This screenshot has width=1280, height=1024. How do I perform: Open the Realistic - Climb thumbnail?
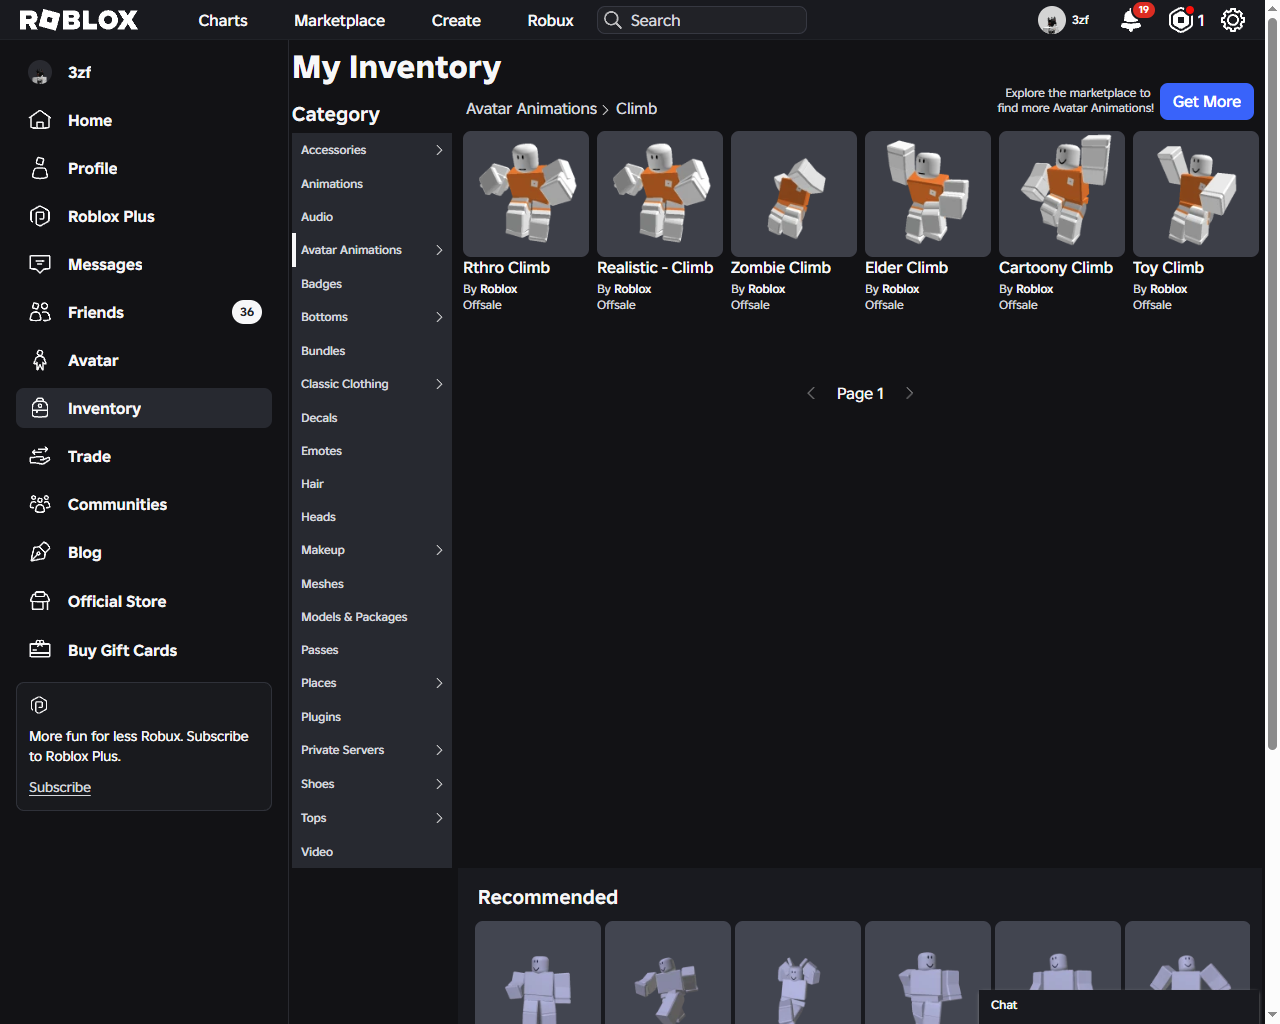(x=660, y=194)
